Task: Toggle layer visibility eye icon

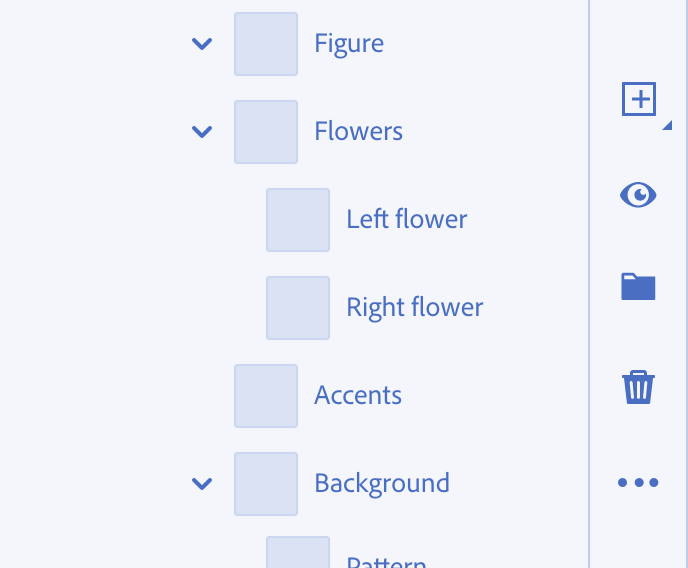Action: tap(638, 195)
